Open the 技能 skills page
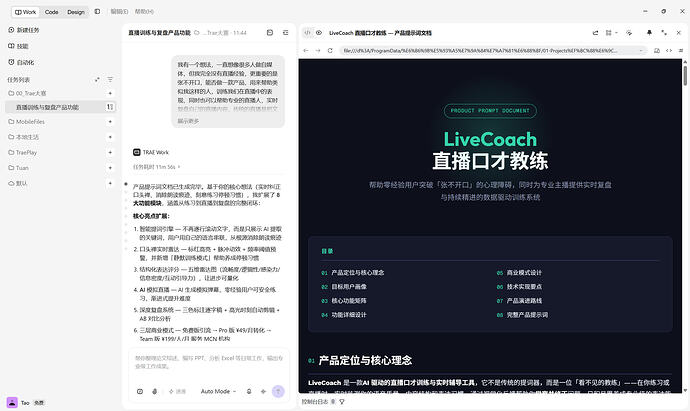The height and width of the screenshot is (411, 690). click(18, 46)
